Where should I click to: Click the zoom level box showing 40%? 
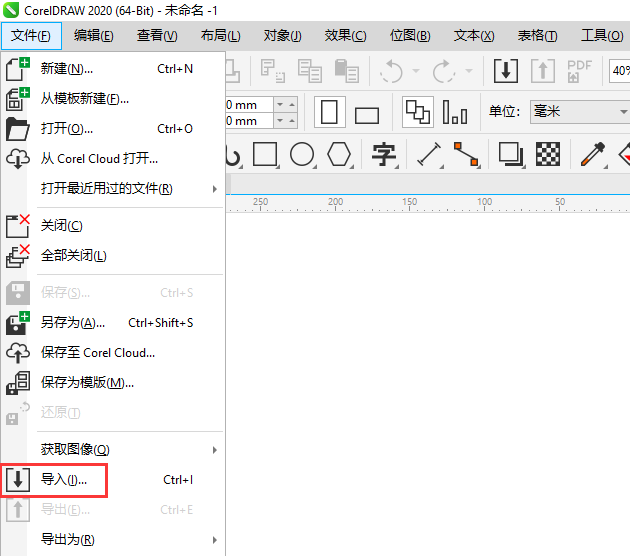pos(620,71)
